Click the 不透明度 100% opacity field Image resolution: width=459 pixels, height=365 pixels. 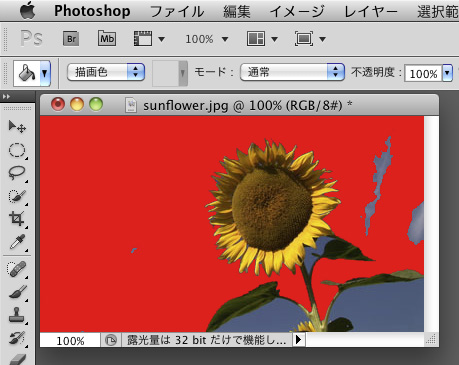tap(423, 74)
